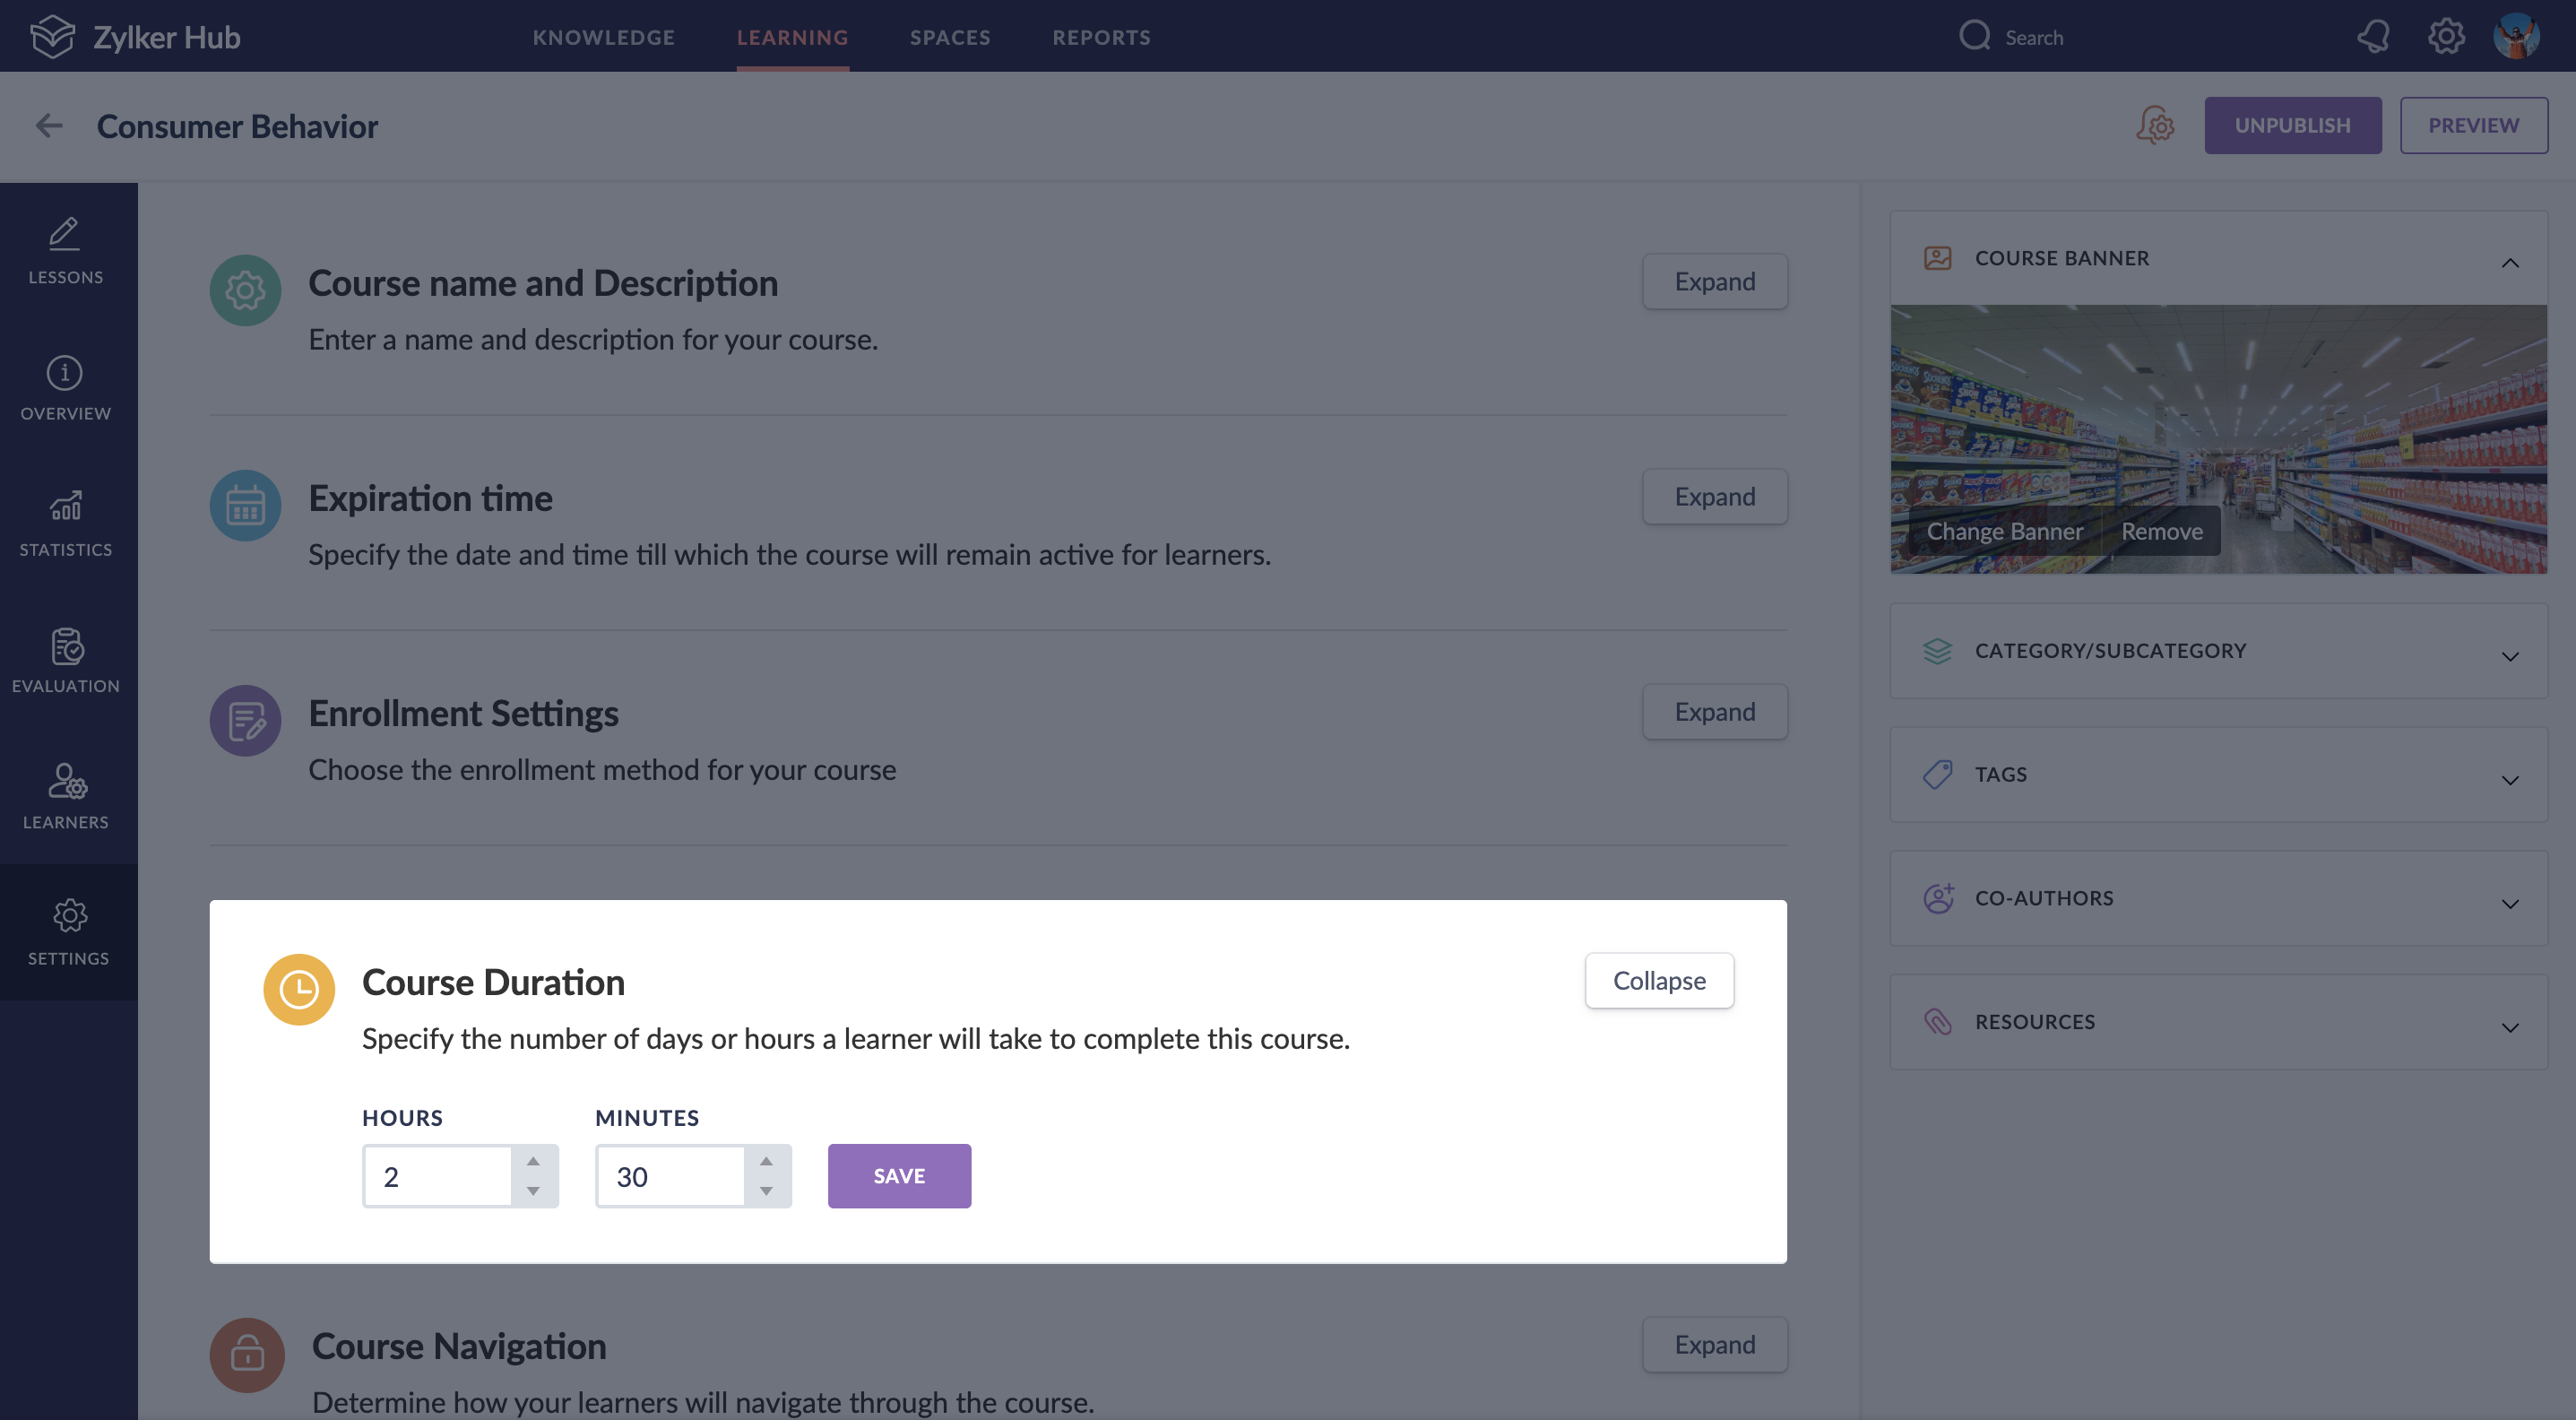Open the Learners sidebar section
Screen dimensions: 2576x1420
point(66,796)
